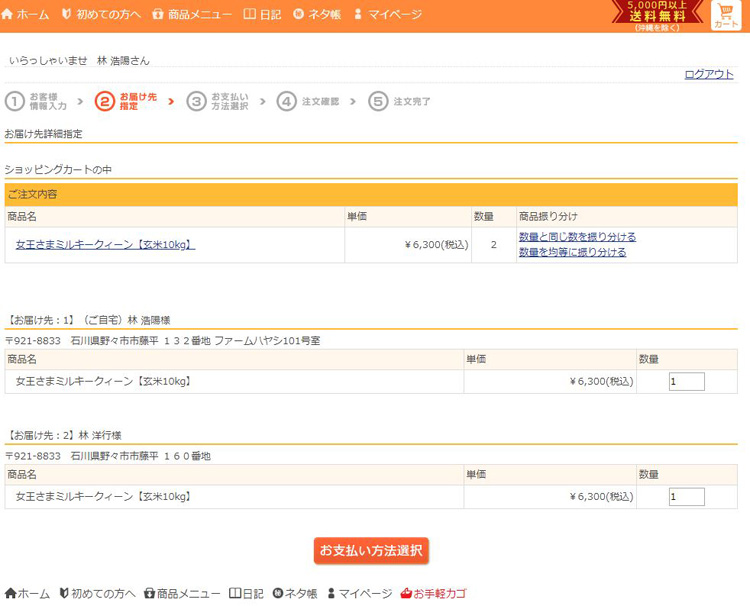This screenshot has height=606, width=750.
Task: Click the footer ホーム link text
Action: point(33,594)
